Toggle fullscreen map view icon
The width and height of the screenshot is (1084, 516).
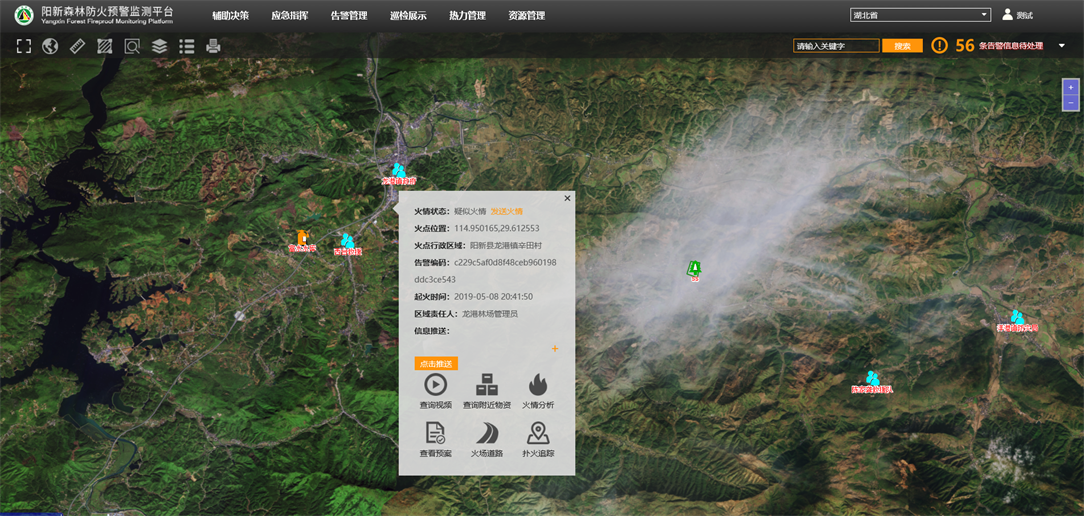(24, 46)
